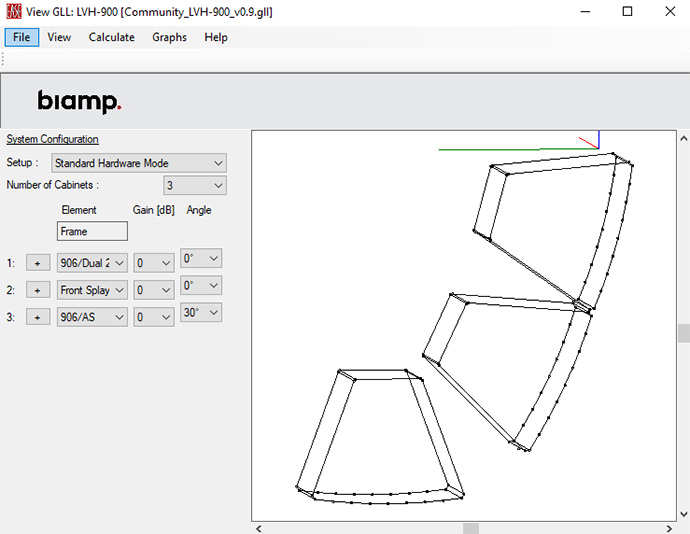Close the View GLL window
This screenshot has width=690, height=534.
point(670,11)
